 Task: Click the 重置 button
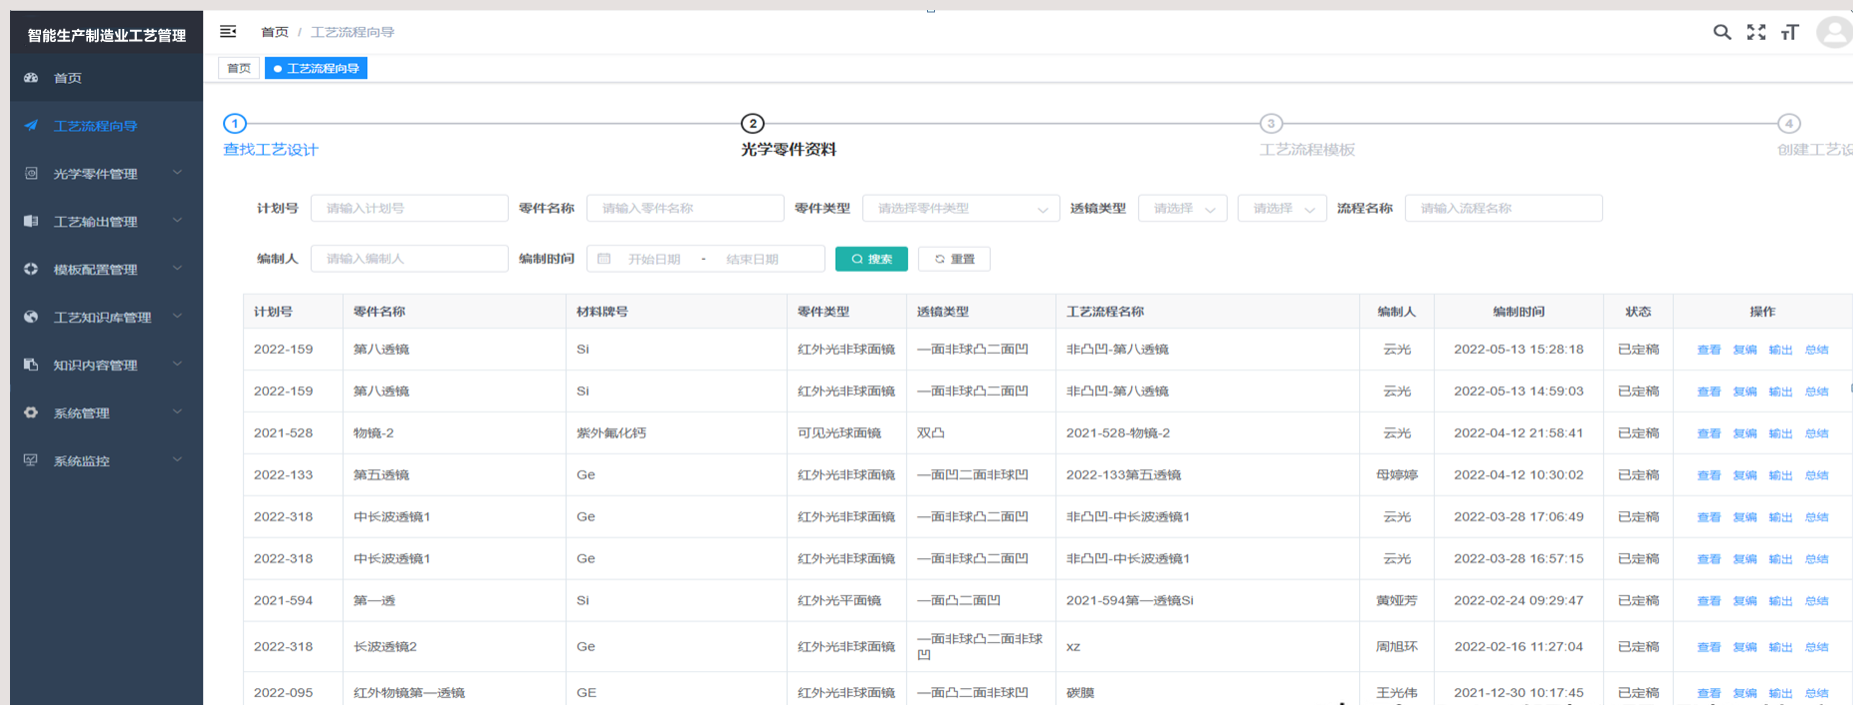tap(954, 259)
